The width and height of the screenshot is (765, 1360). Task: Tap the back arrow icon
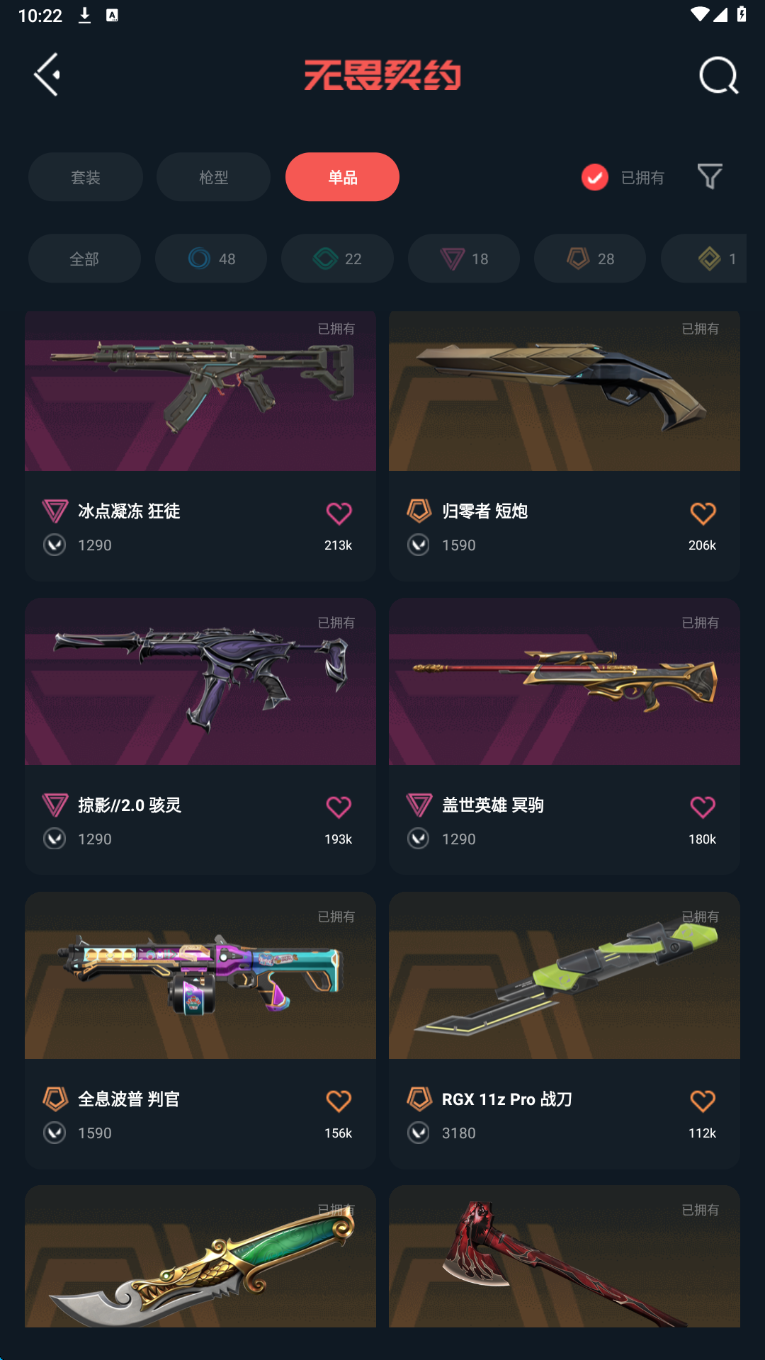(x=47, y=75)
